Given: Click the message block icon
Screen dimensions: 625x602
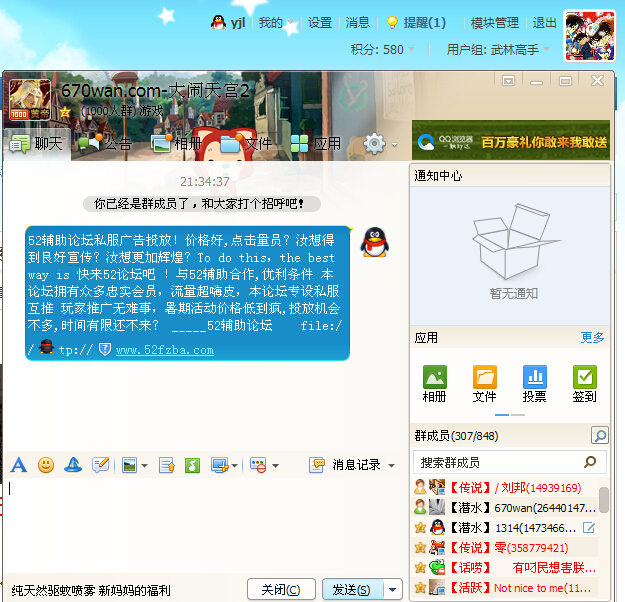Looking at the screenshot, I should click(258, 465).
